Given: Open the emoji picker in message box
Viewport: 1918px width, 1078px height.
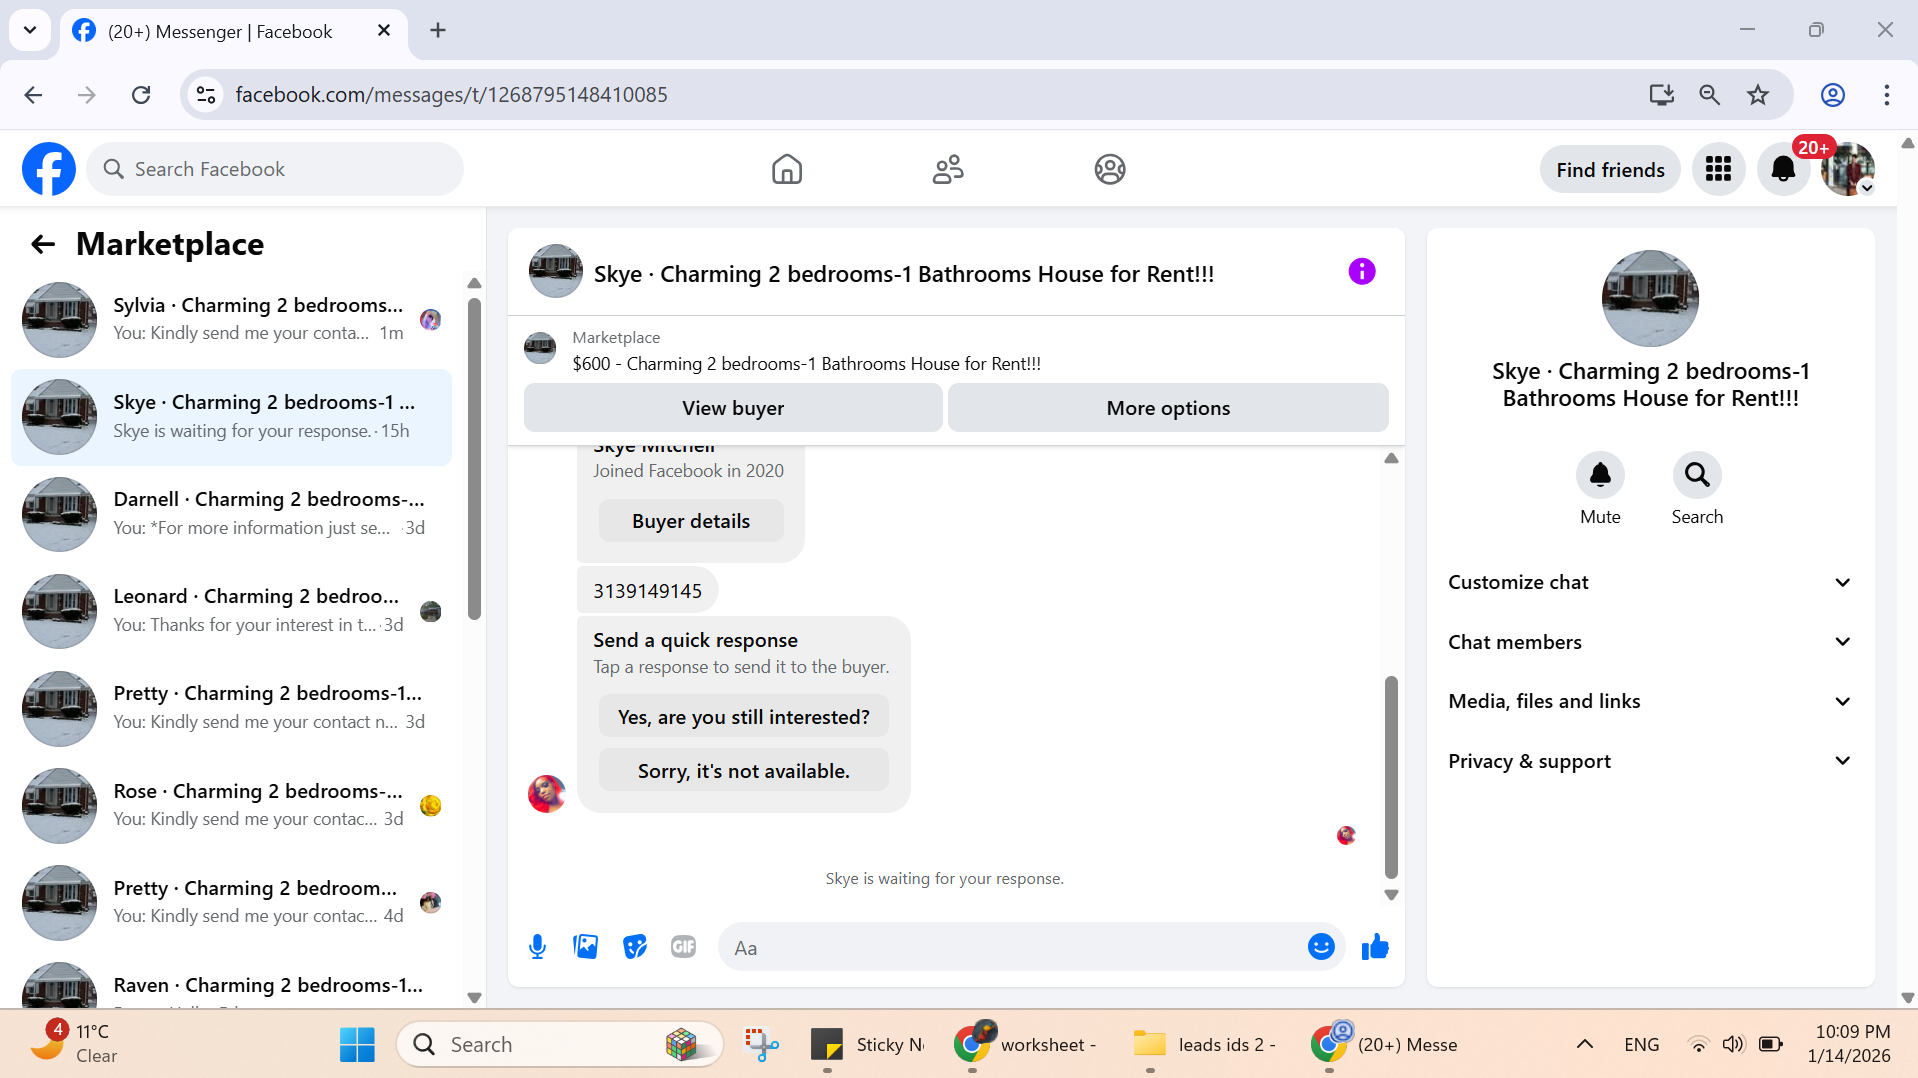Looking at the screenshot, I should pos(1321,947).
